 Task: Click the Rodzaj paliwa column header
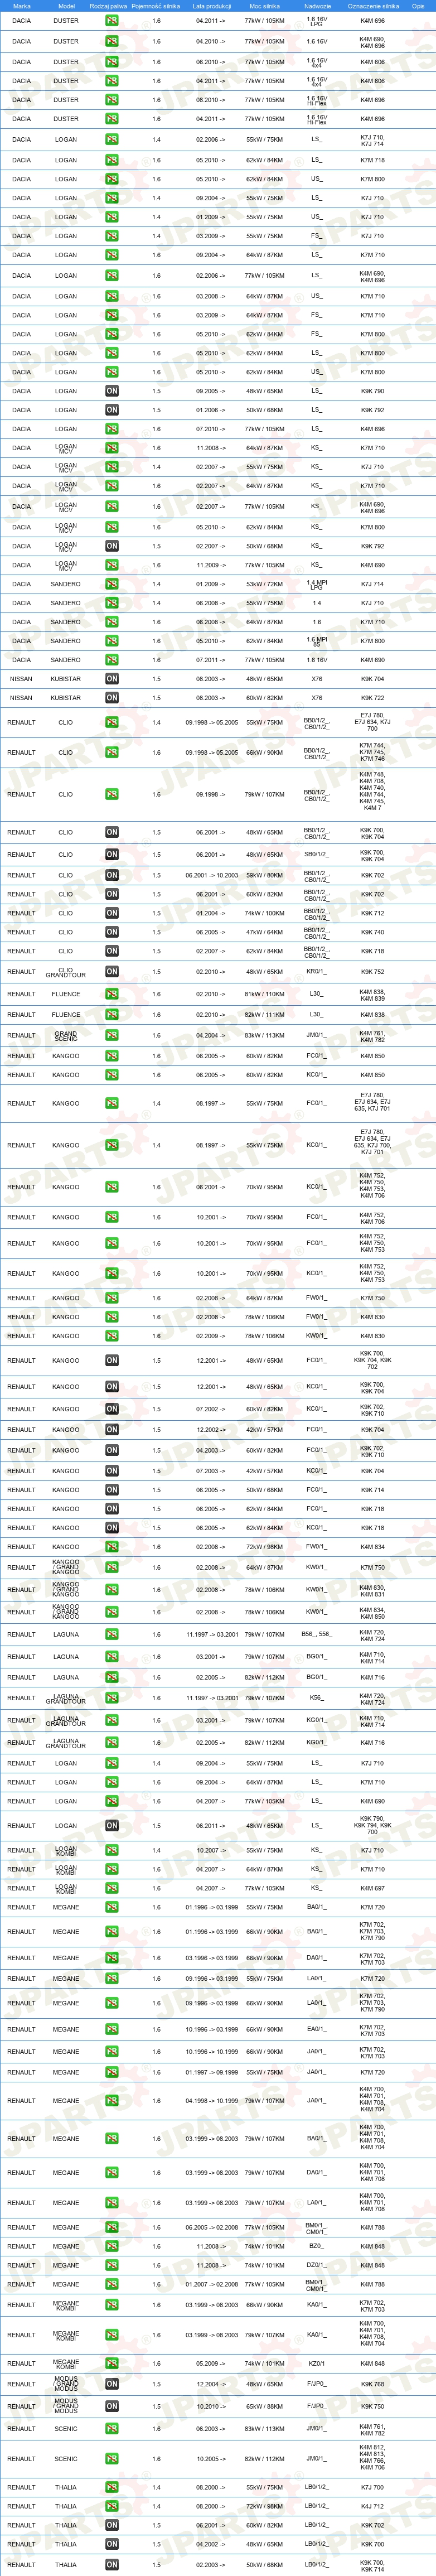[x=108, y=6]
